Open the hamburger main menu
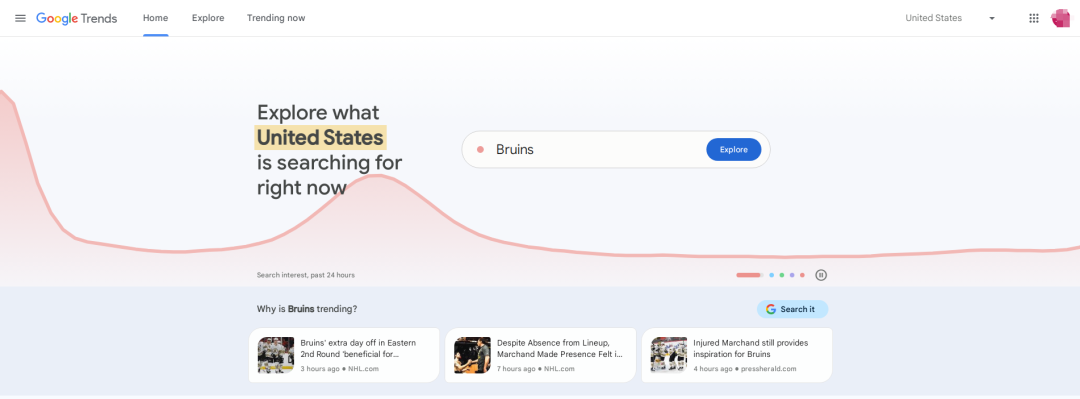 coord(20,18)
